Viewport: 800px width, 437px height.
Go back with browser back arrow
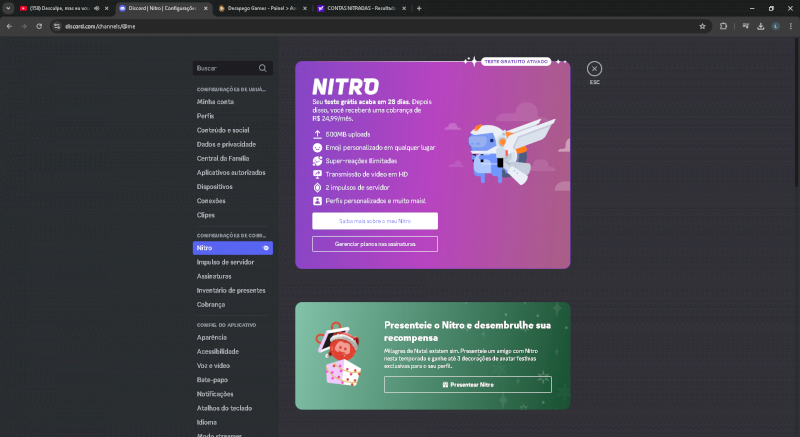[x=9, y=26]
